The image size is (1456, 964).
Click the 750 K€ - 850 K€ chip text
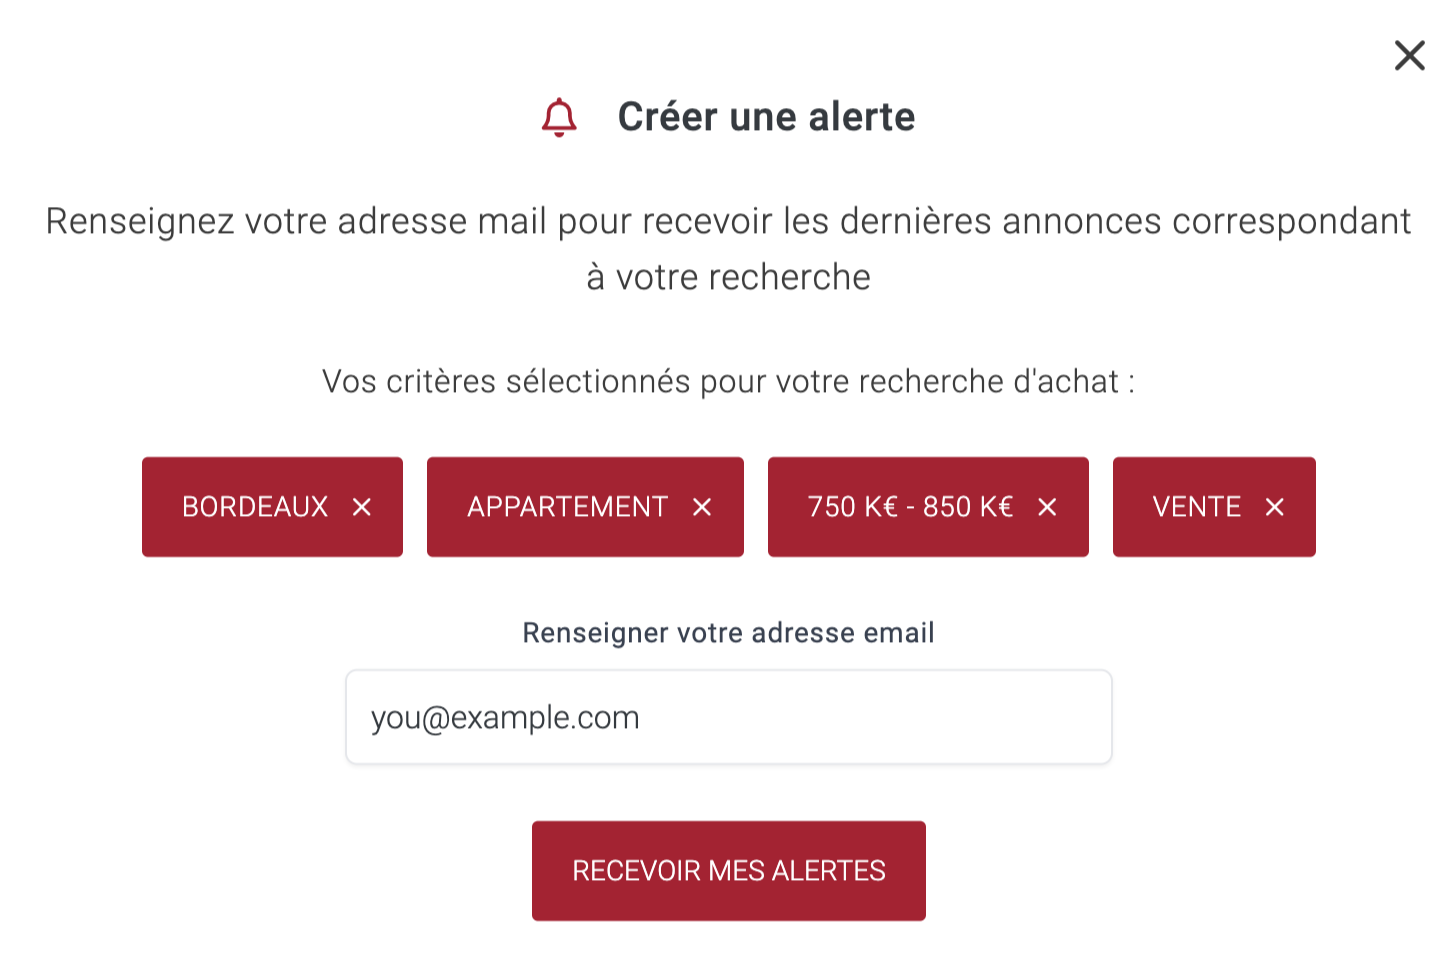point(910,507)
